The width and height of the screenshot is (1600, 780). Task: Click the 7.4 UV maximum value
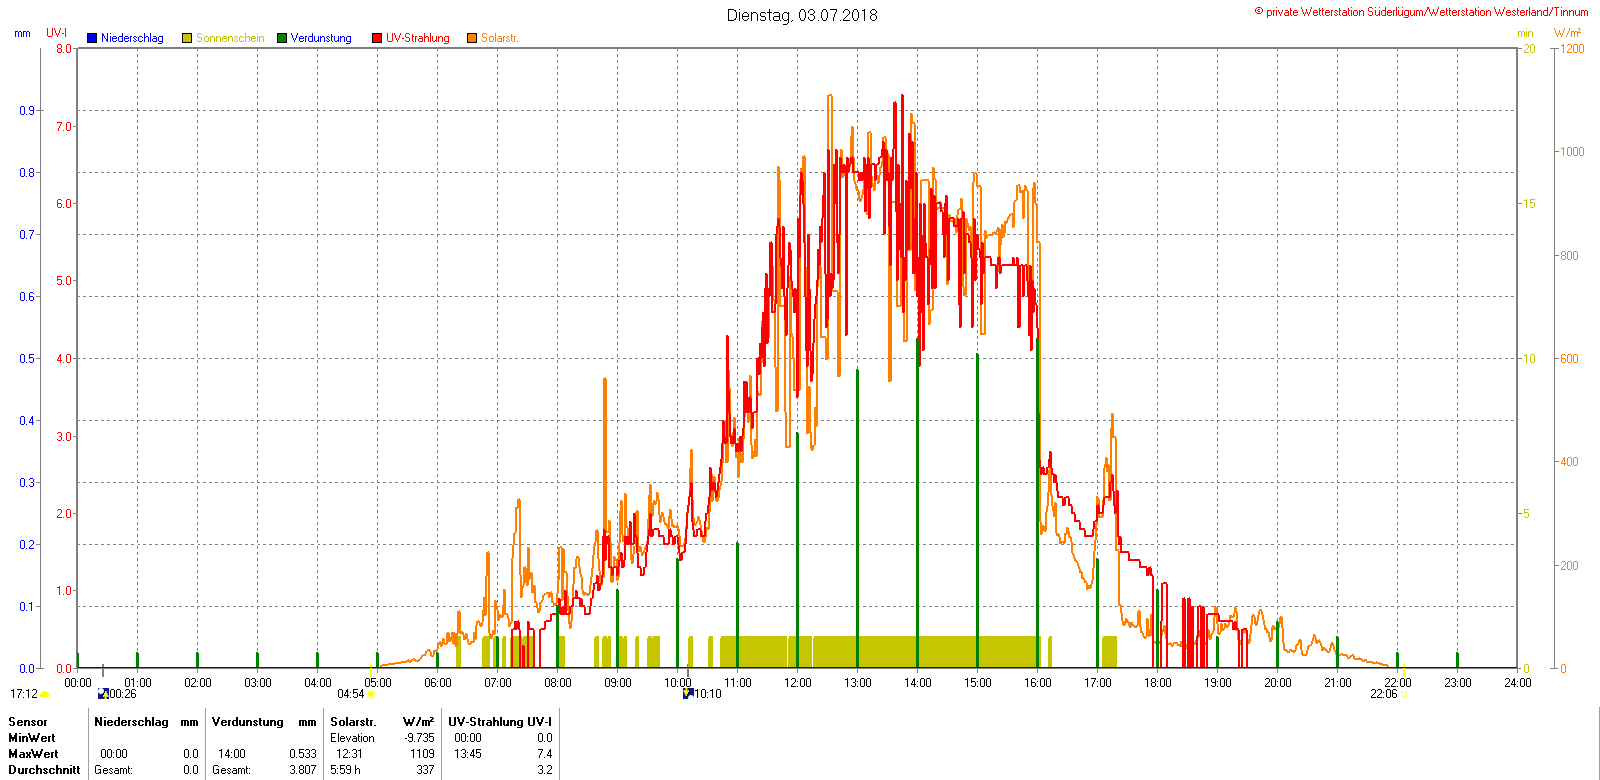click(x=545, y=754)
